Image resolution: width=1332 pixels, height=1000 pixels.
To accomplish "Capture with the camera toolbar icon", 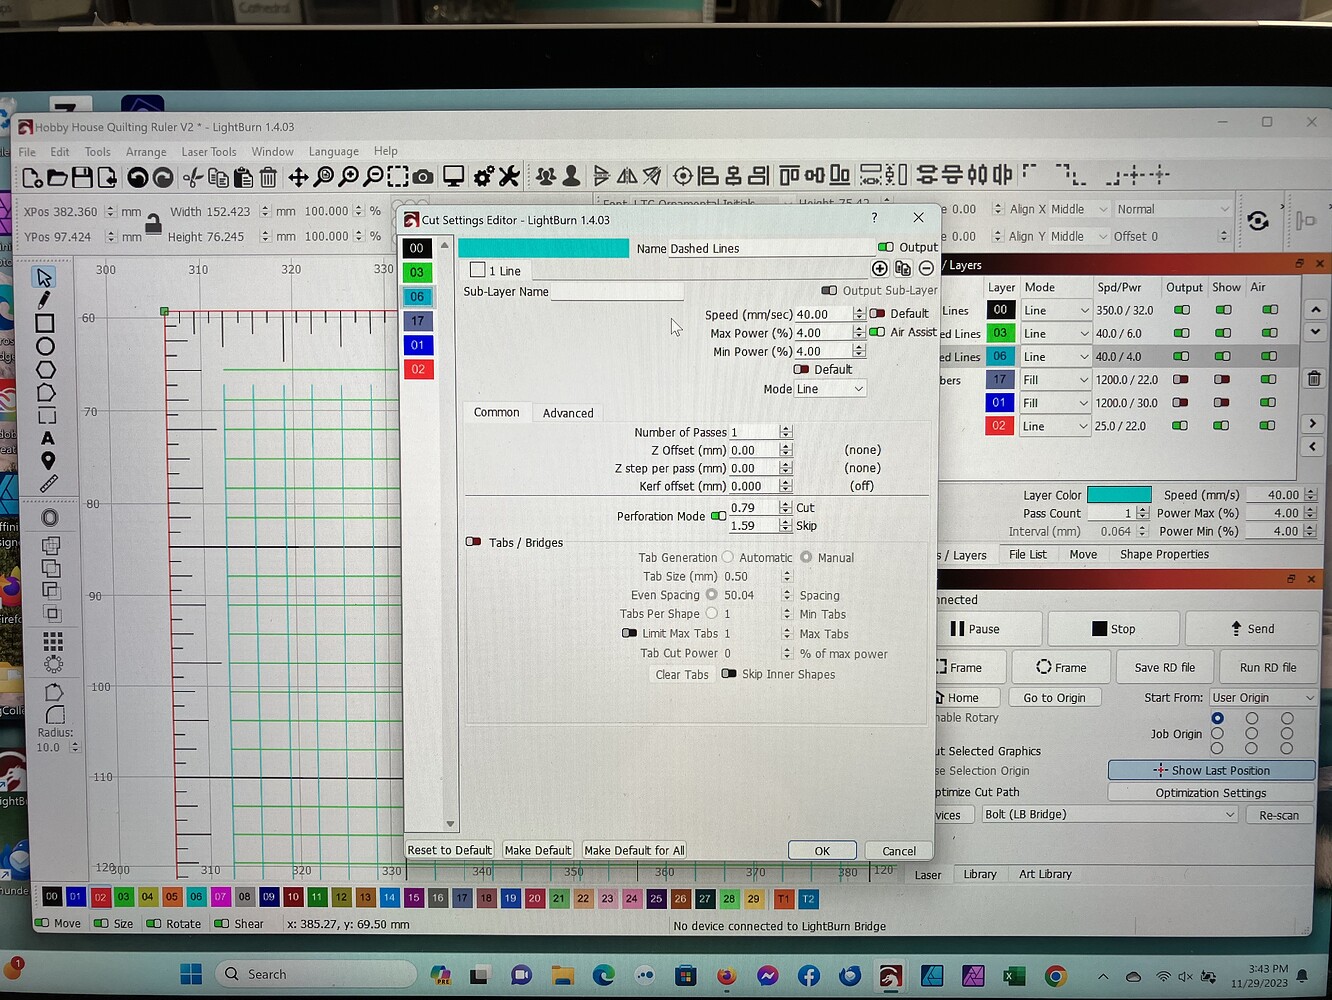I will click(423, 175).
